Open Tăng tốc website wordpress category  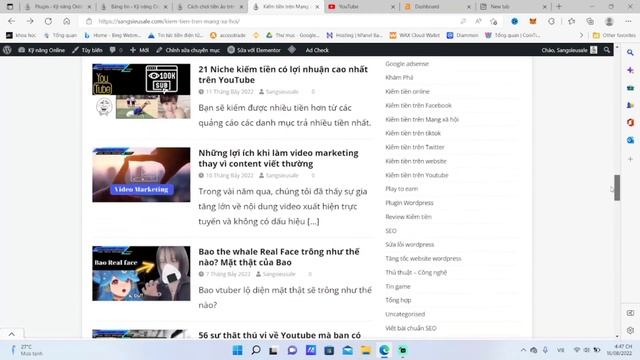click(x=423, y=258)
